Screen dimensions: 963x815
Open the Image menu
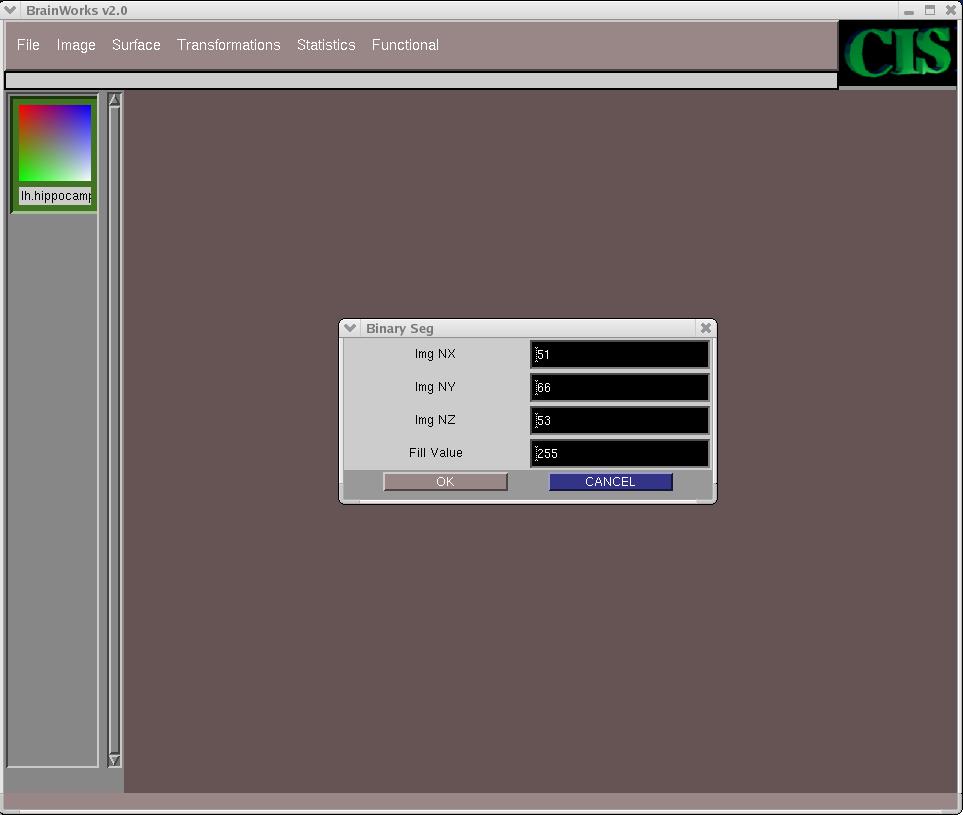(76, 45)
